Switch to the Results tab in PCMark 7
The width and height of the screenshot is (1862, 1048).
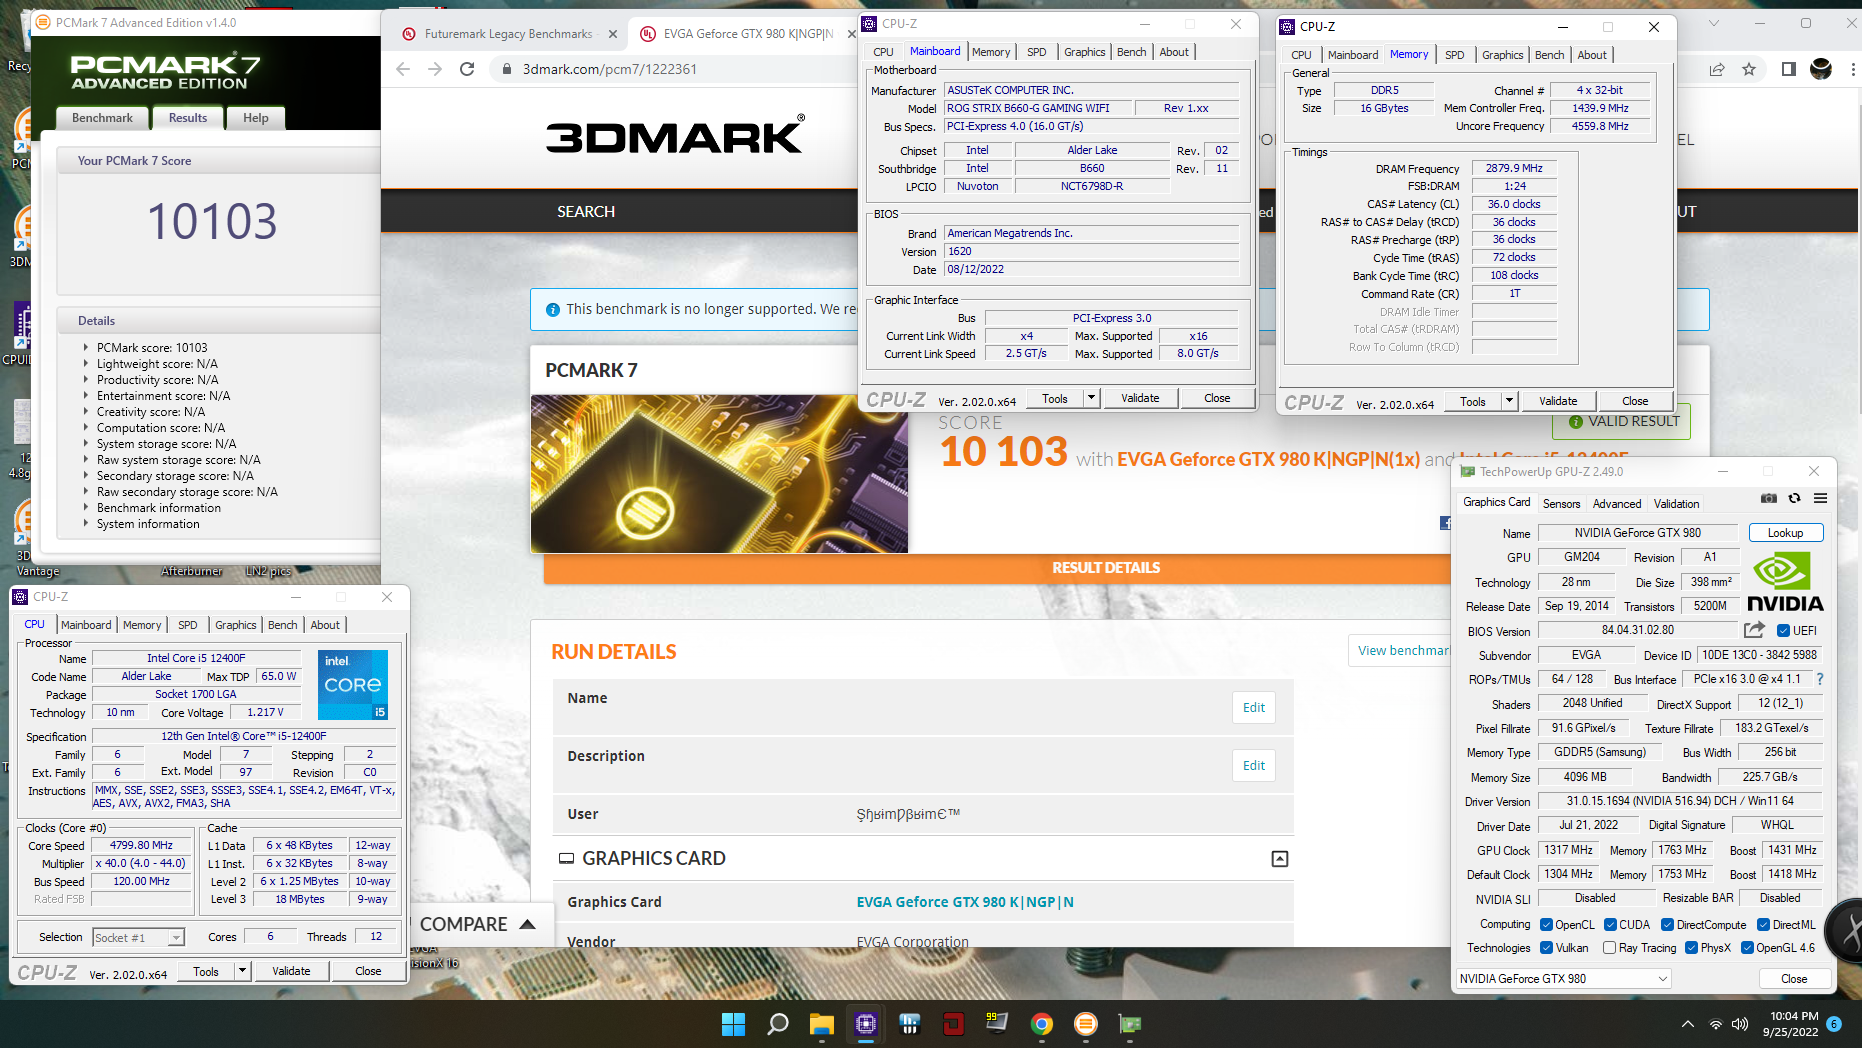[x=188, y=118]
